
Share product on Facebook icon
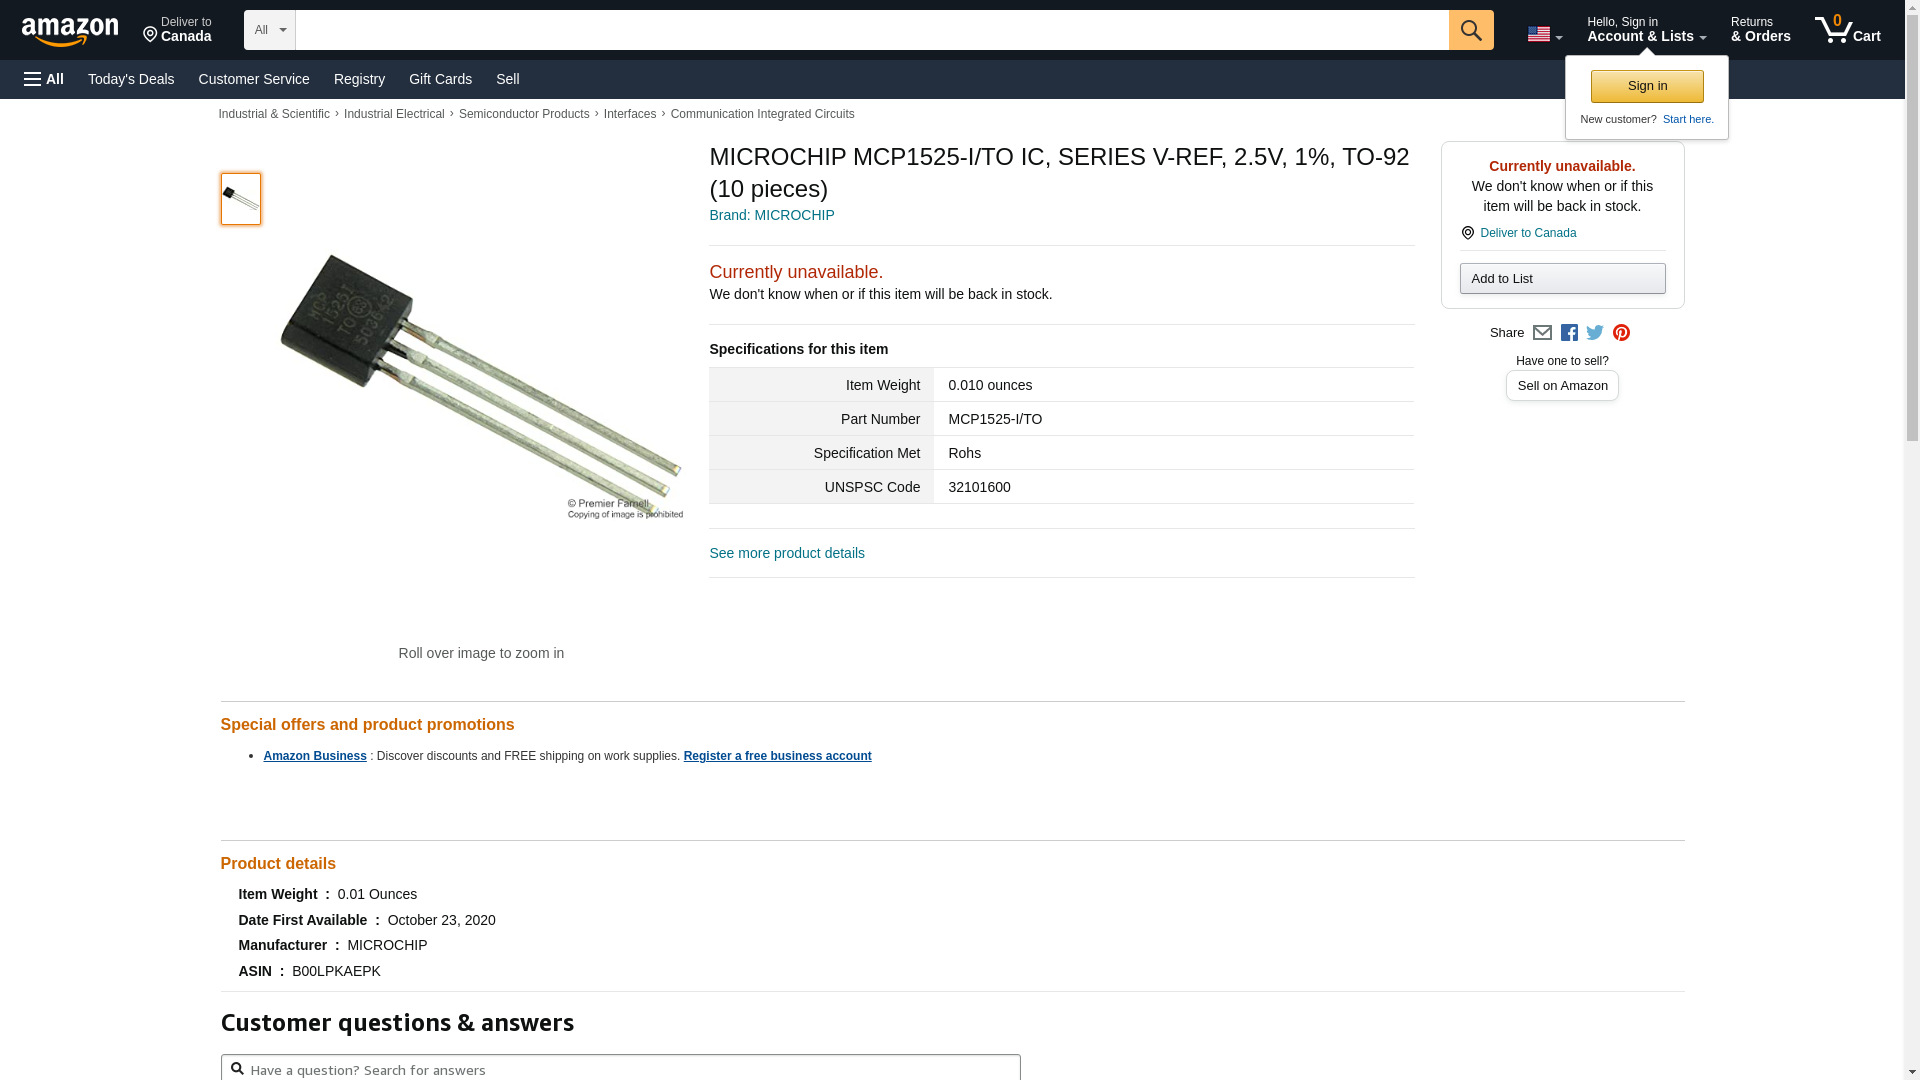point(1569,333)
